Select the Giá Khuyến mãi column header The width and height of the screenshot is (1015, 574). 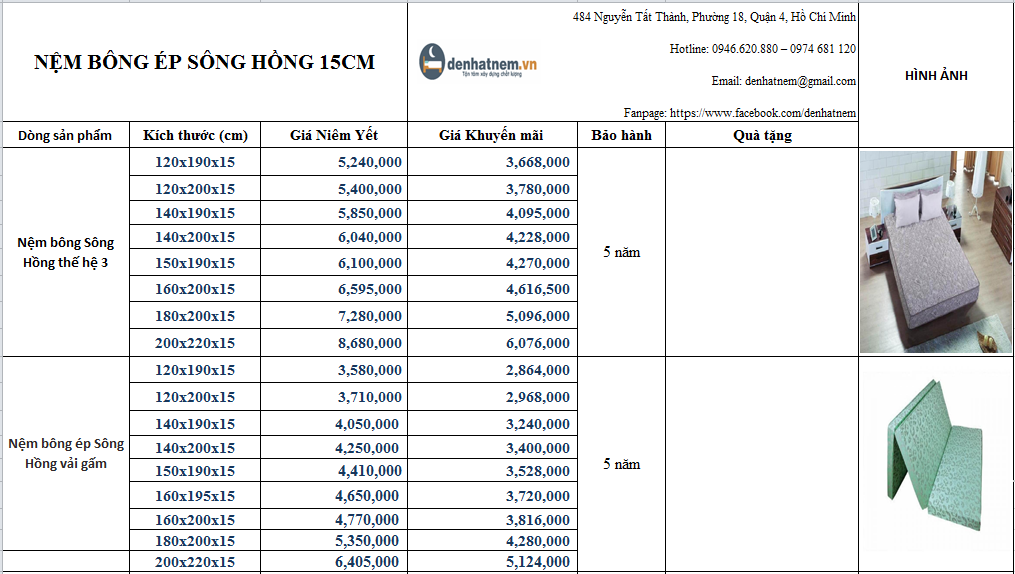[492, 135]
